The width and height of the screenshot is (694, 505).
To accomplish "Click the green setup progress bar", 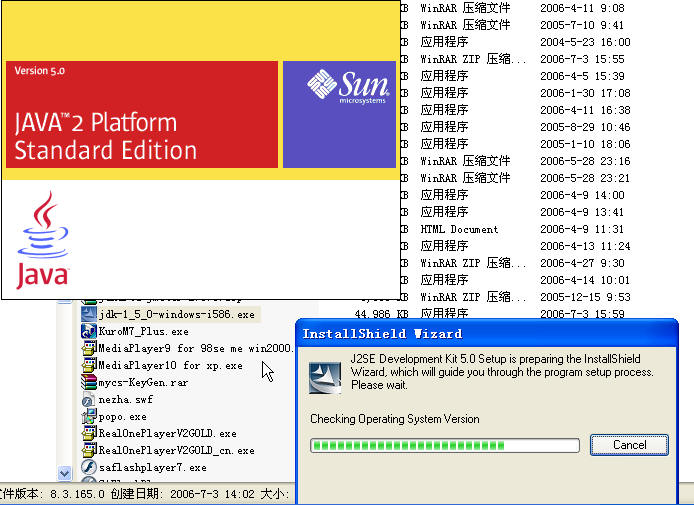I will [x=445, y=445].
